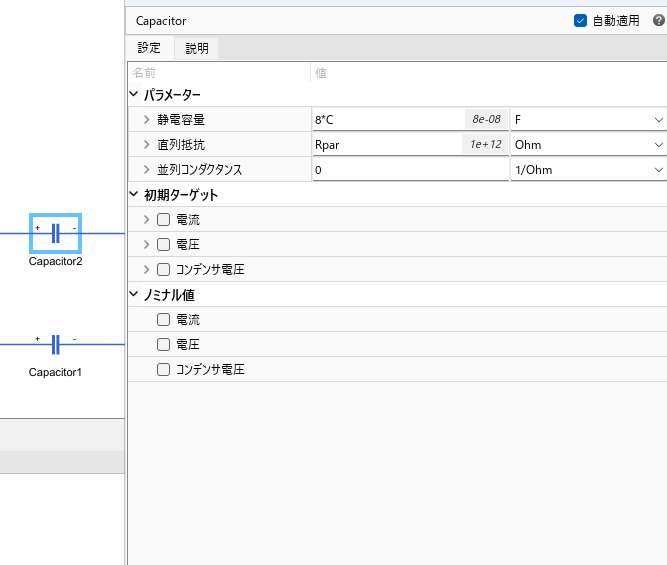Click the Capacitor2 label text

[x=55, y=261]
